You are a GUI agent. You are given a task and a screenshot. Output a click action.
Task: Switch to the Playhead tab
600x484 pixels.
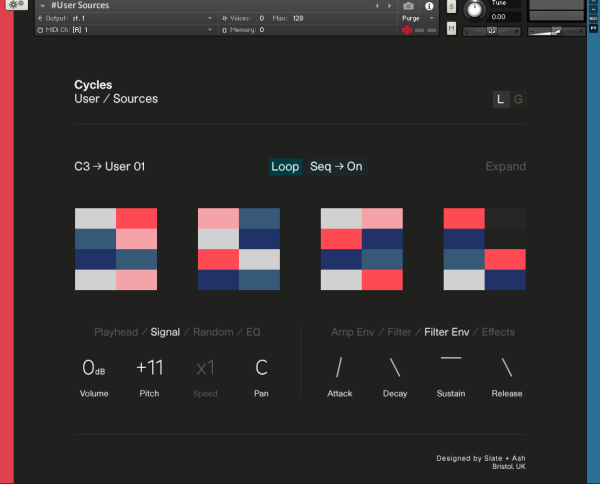pos(116,332)
